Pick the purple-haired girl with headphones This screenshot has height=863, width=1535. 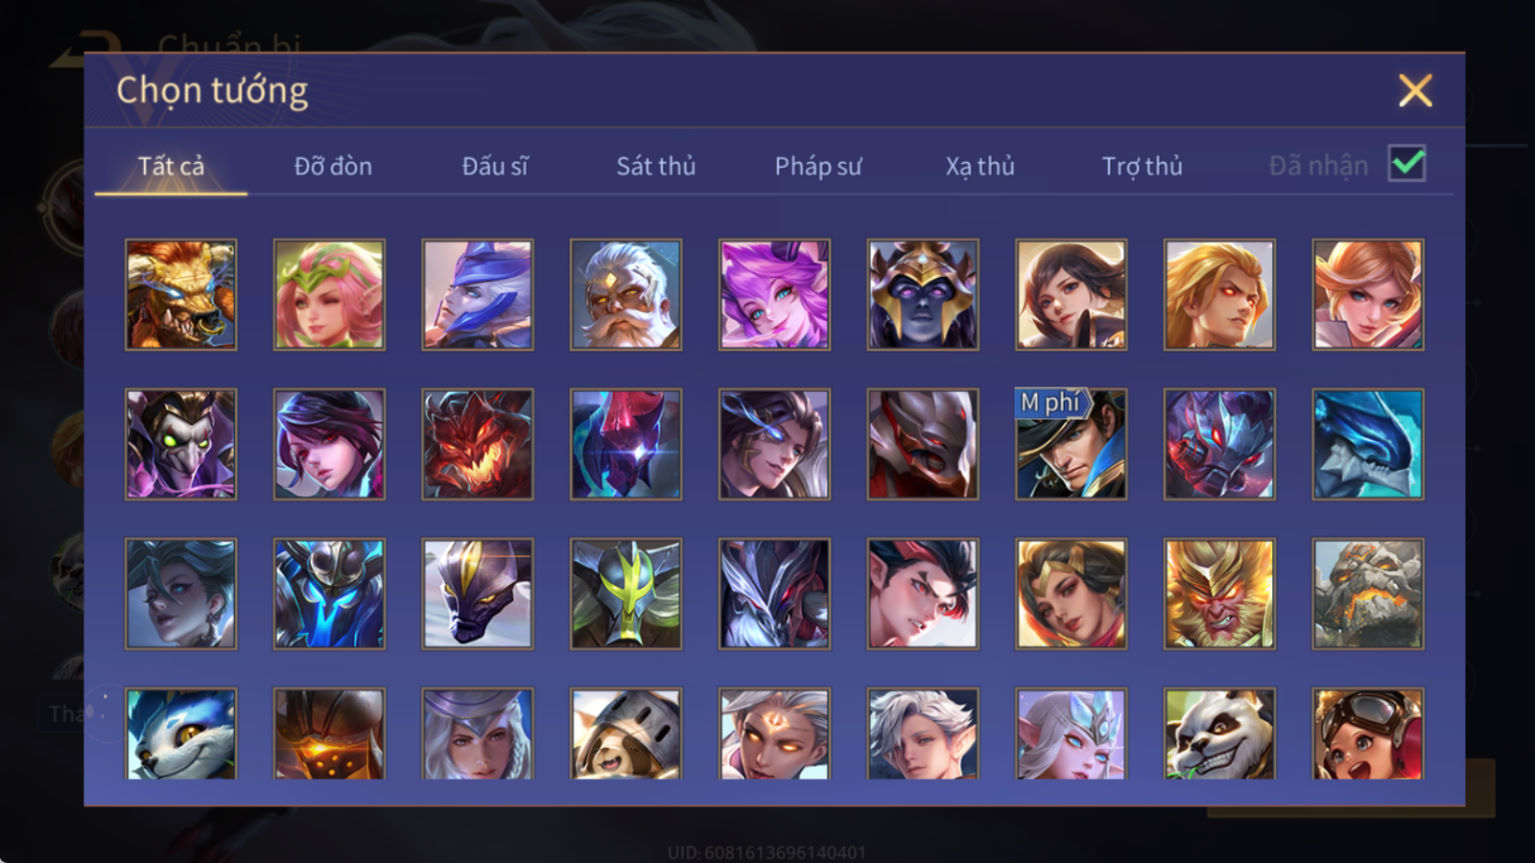point(774,294)
